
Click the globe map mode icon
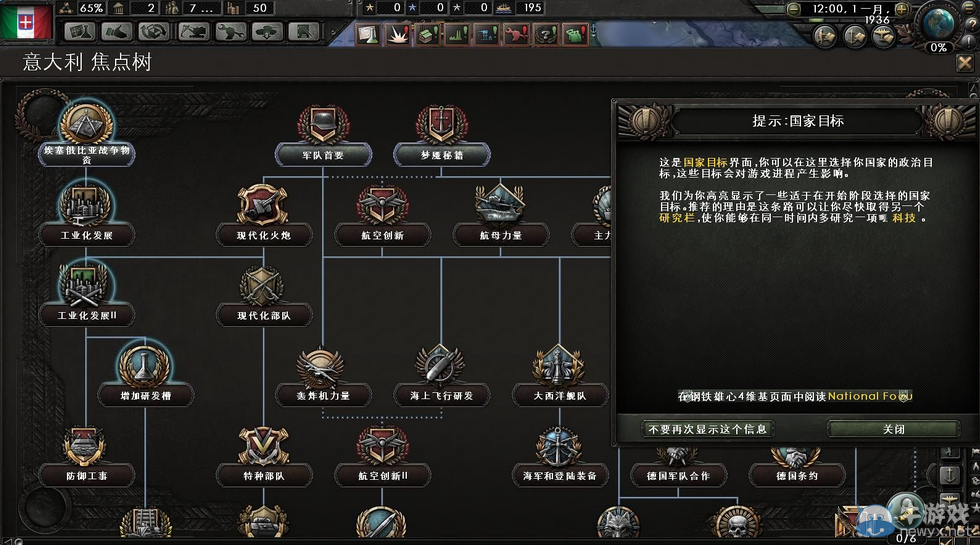point(938,22)
